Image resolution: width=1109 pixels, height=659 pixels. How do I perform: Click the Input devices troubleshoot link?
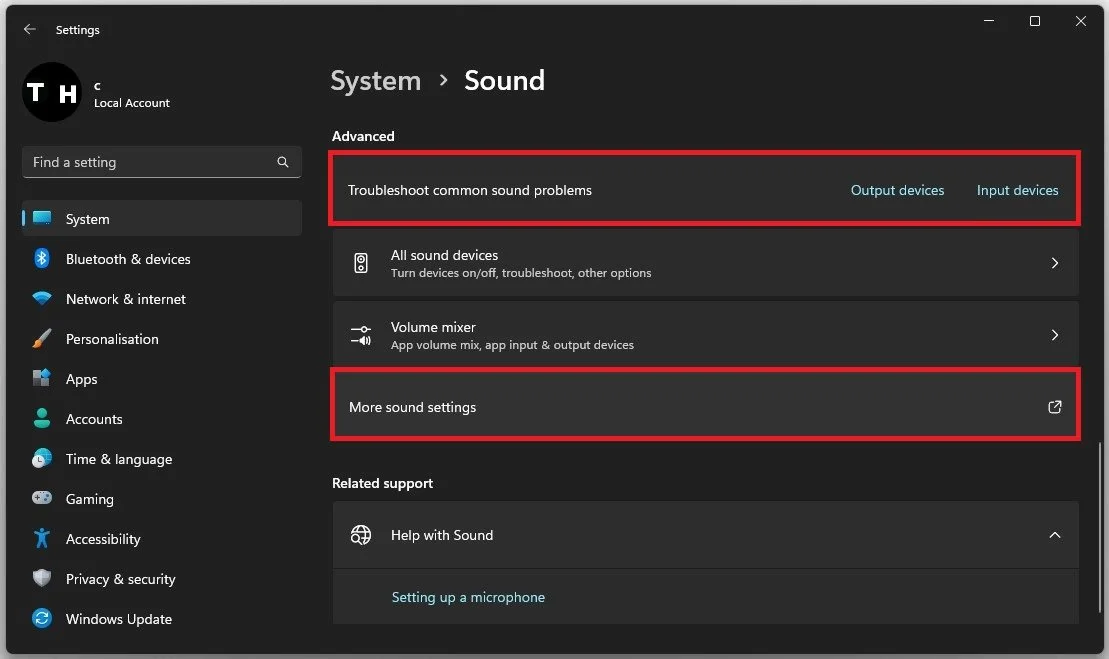[1017, 190]
